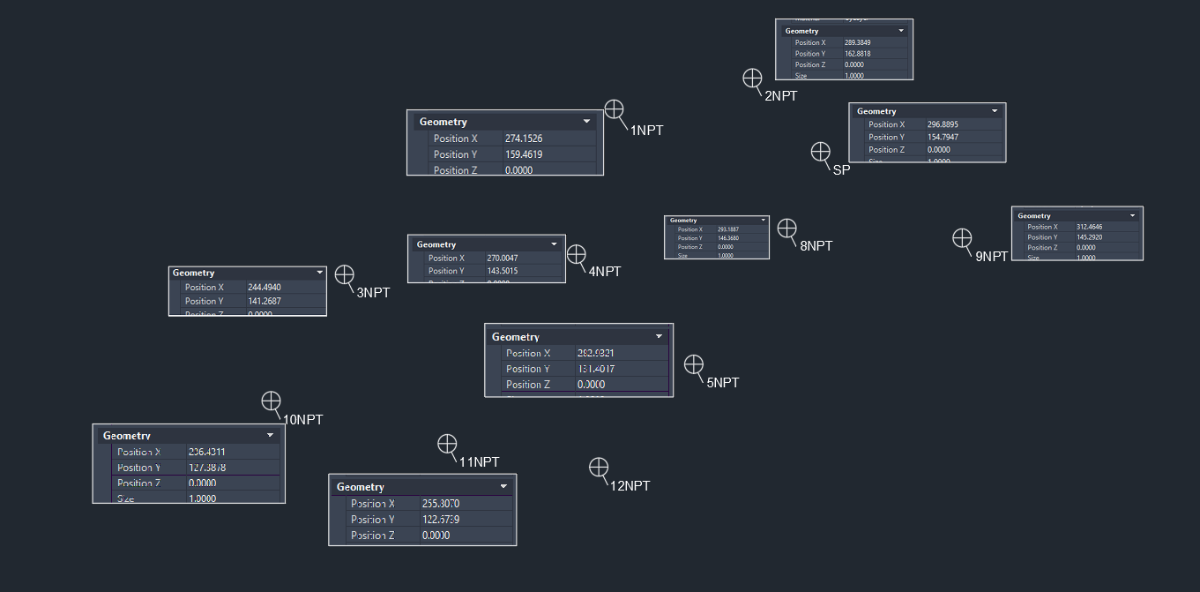Collapse the Geometry section showing X 270.0047
The image size is (1200, 592).
coord(554,244)
